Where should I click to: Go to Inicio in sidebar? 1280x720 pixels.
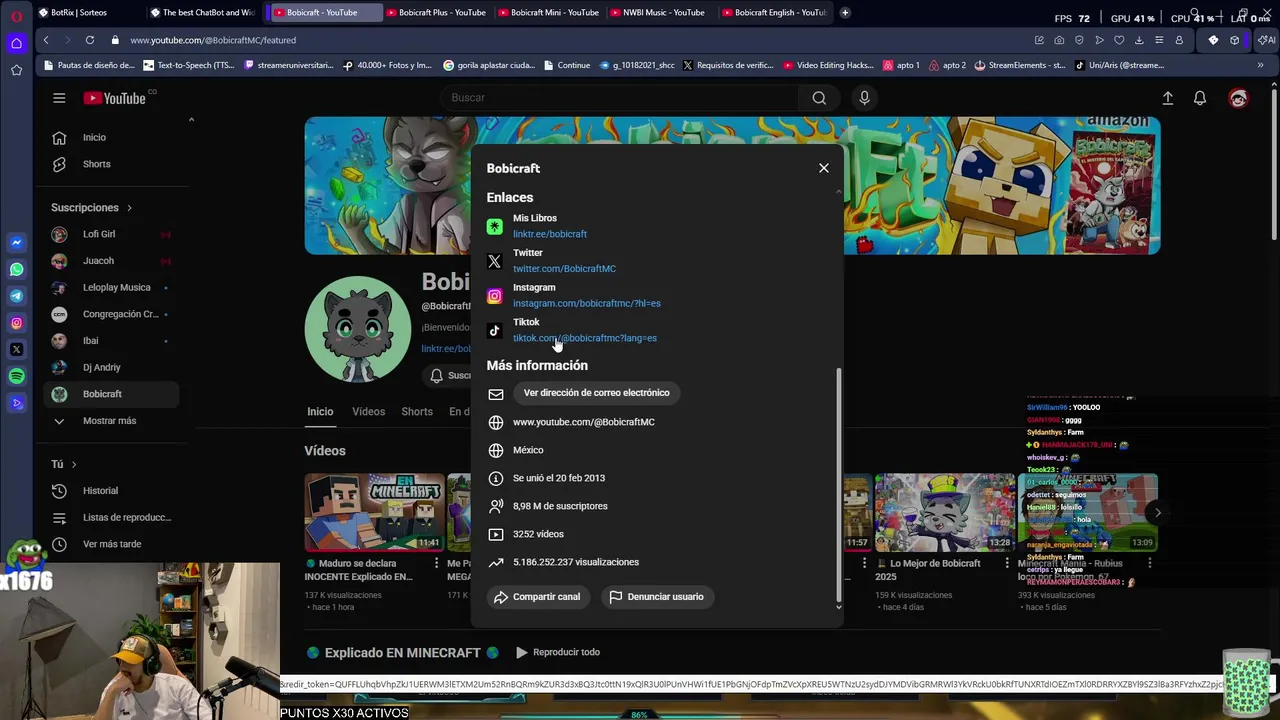pyautogui.click(x=110, y=137)
